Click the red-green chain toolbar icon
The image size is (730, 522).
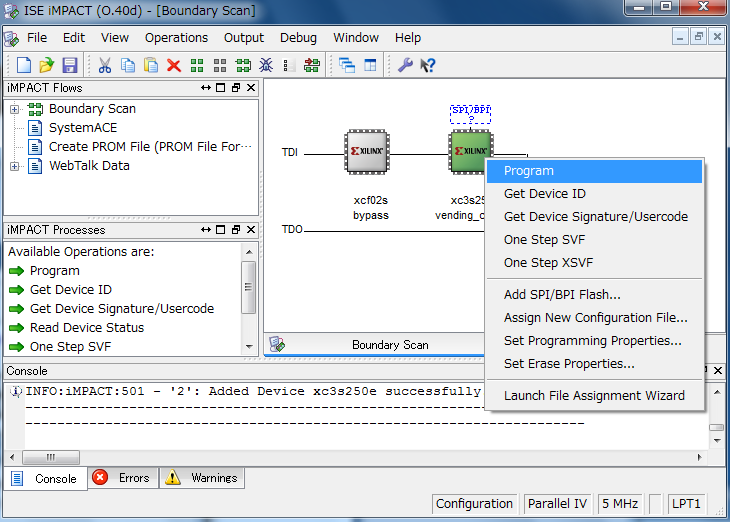(311, 65)
